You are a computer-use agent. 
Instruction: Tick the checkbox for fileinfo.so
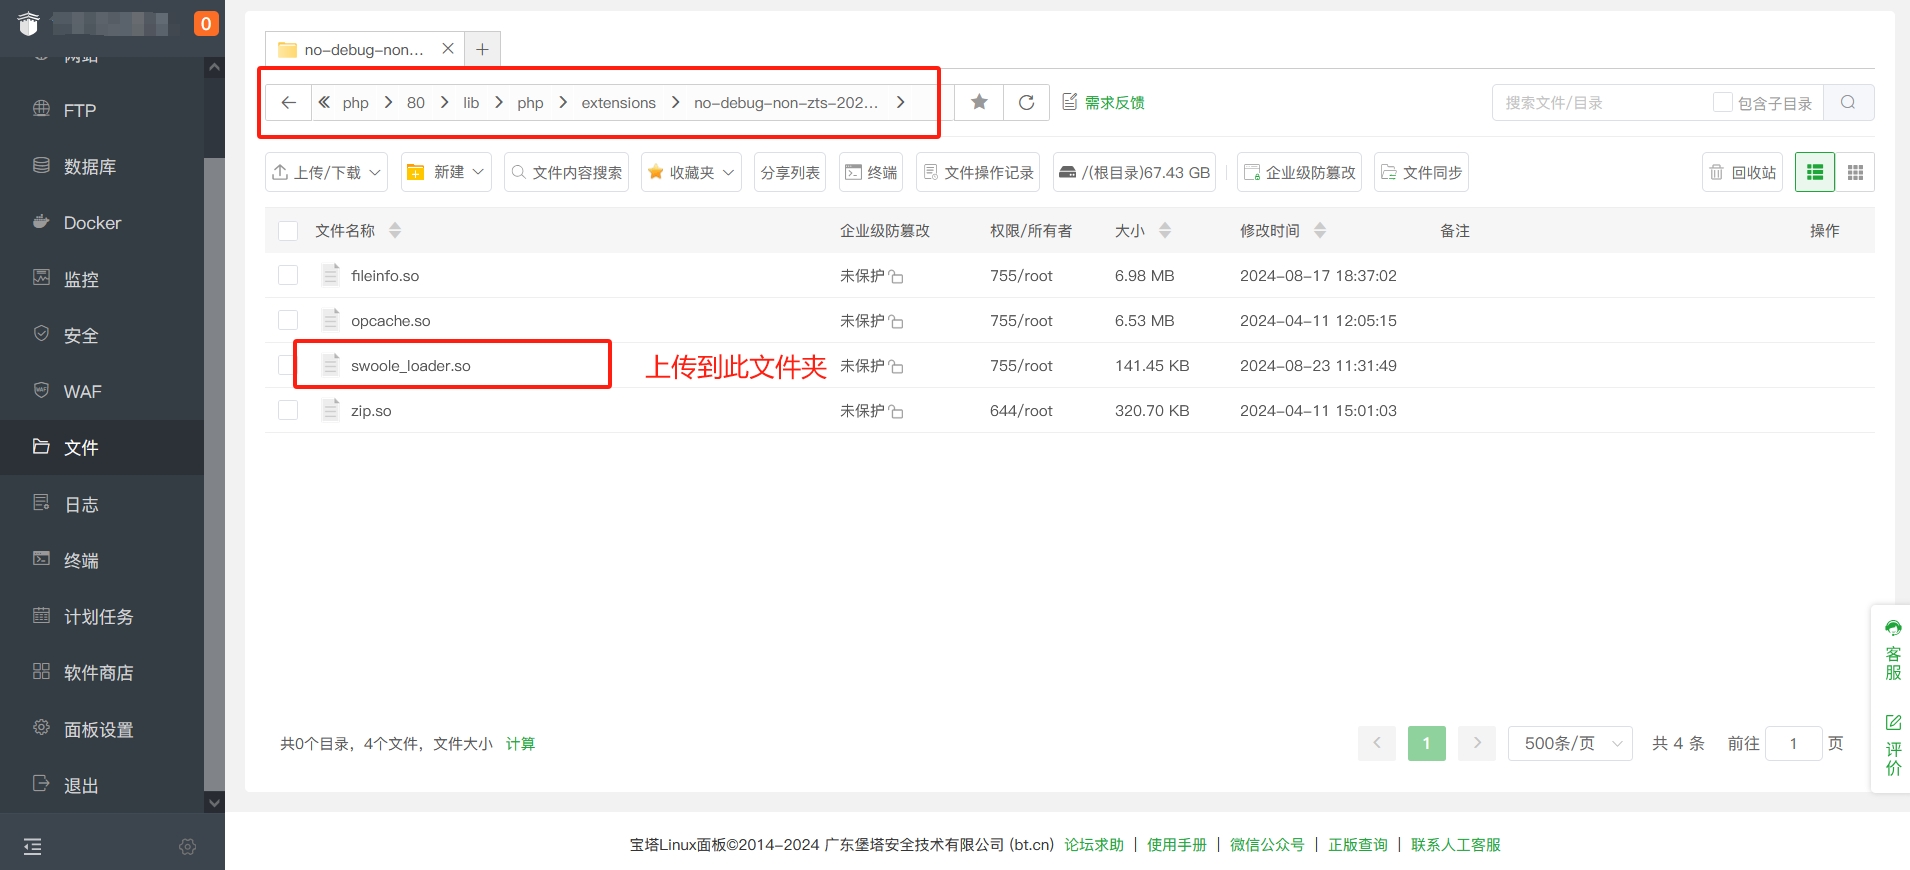288,275
